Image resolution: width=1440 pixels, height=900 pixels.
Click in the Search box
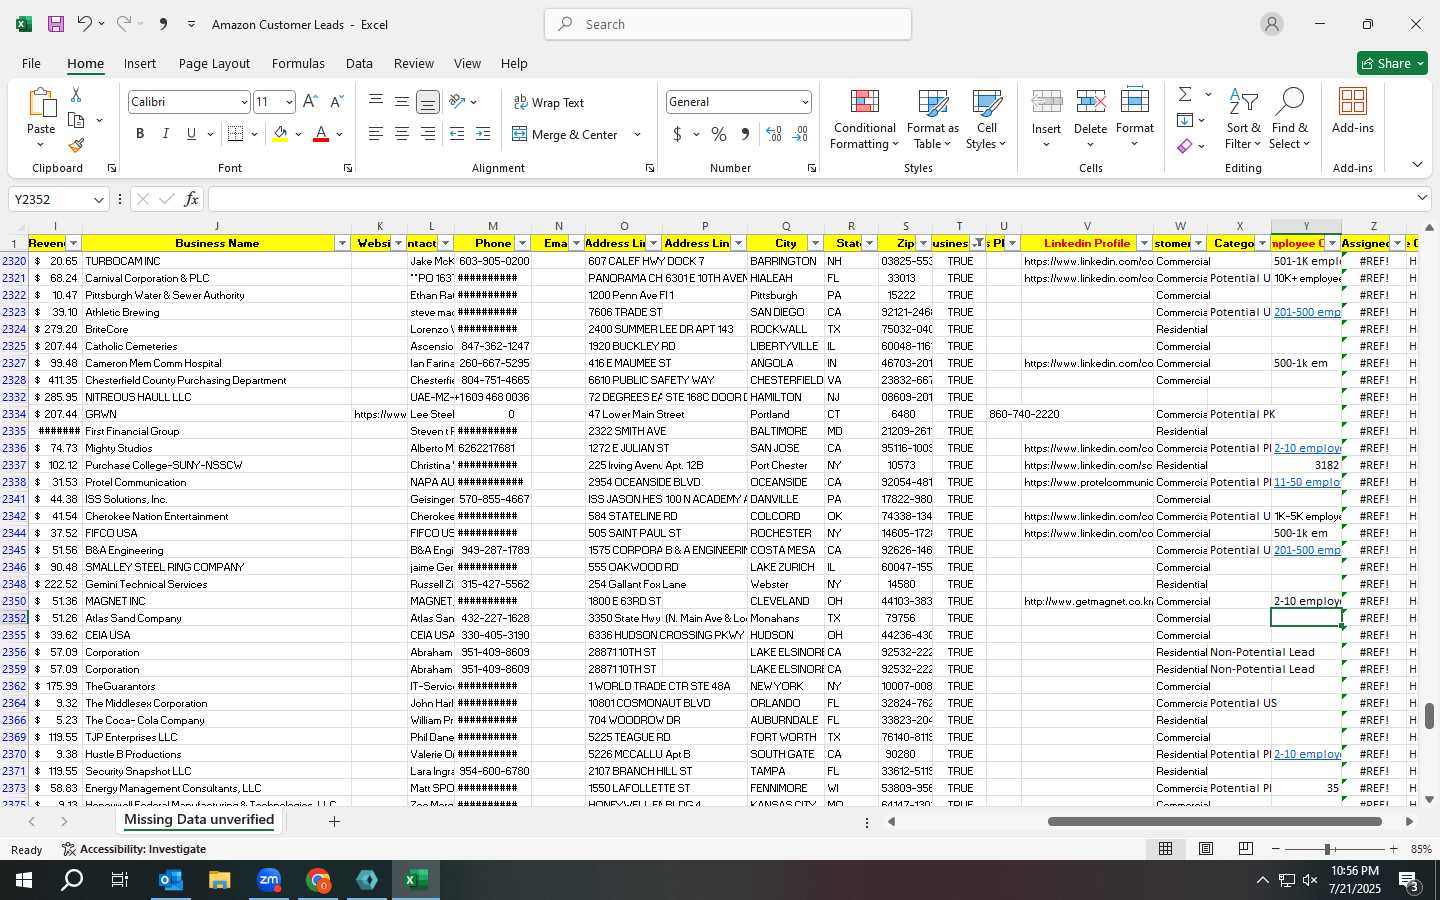click(728, 24)
